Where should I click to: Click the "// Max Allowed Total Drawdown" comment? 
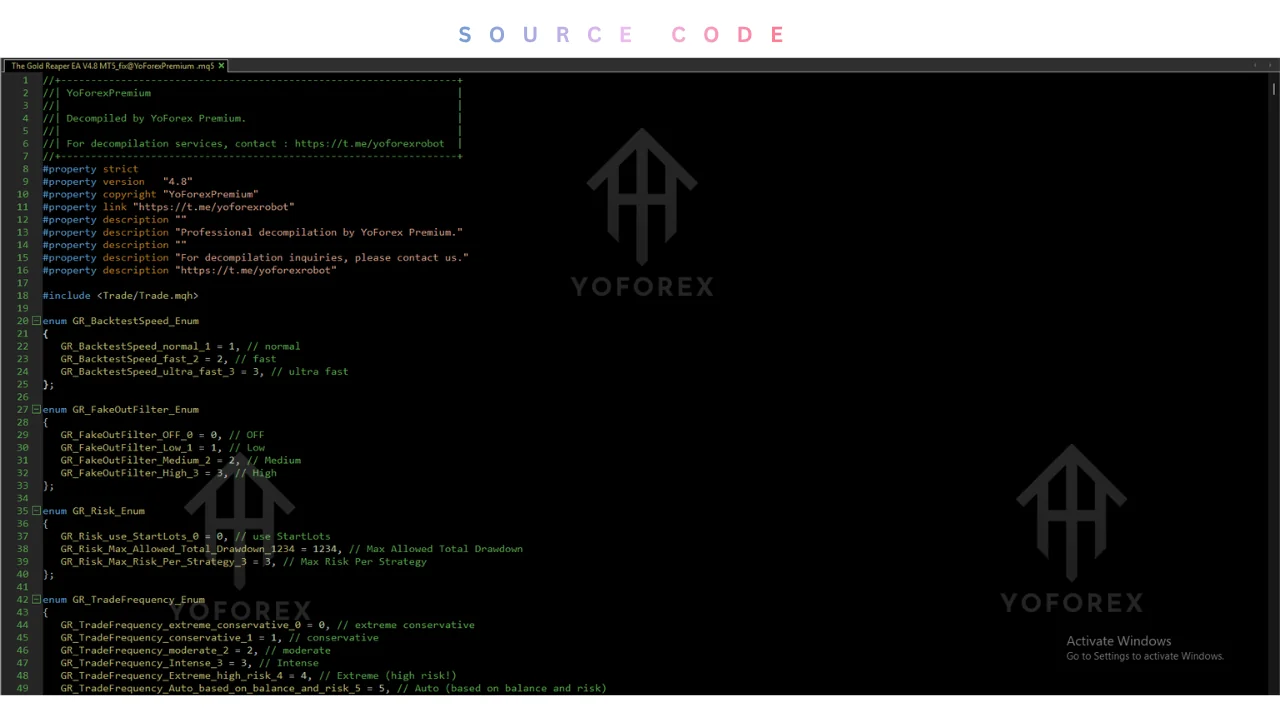pos(436,549)
